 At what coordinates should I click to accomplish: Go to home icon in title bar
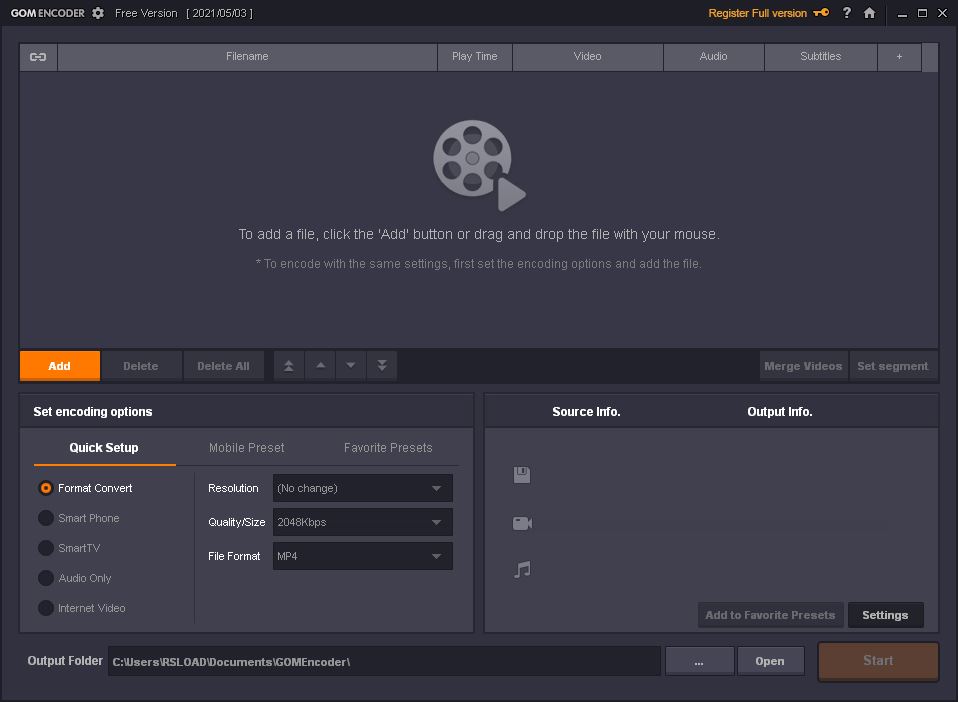click(x=869, y=13)
